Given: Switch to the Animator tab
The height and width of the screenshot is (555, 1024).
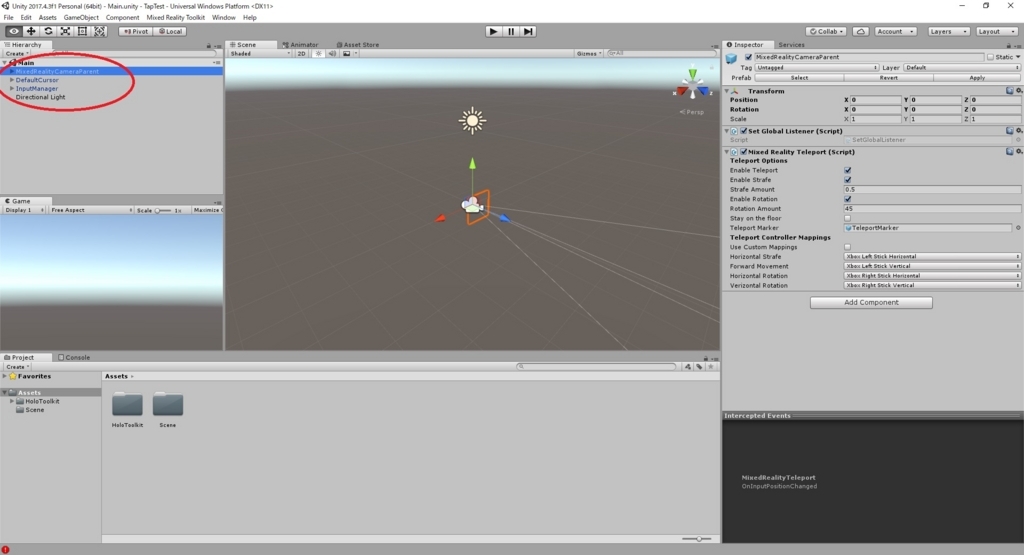Looking at the screenshot, I should [x=300, y=44].
